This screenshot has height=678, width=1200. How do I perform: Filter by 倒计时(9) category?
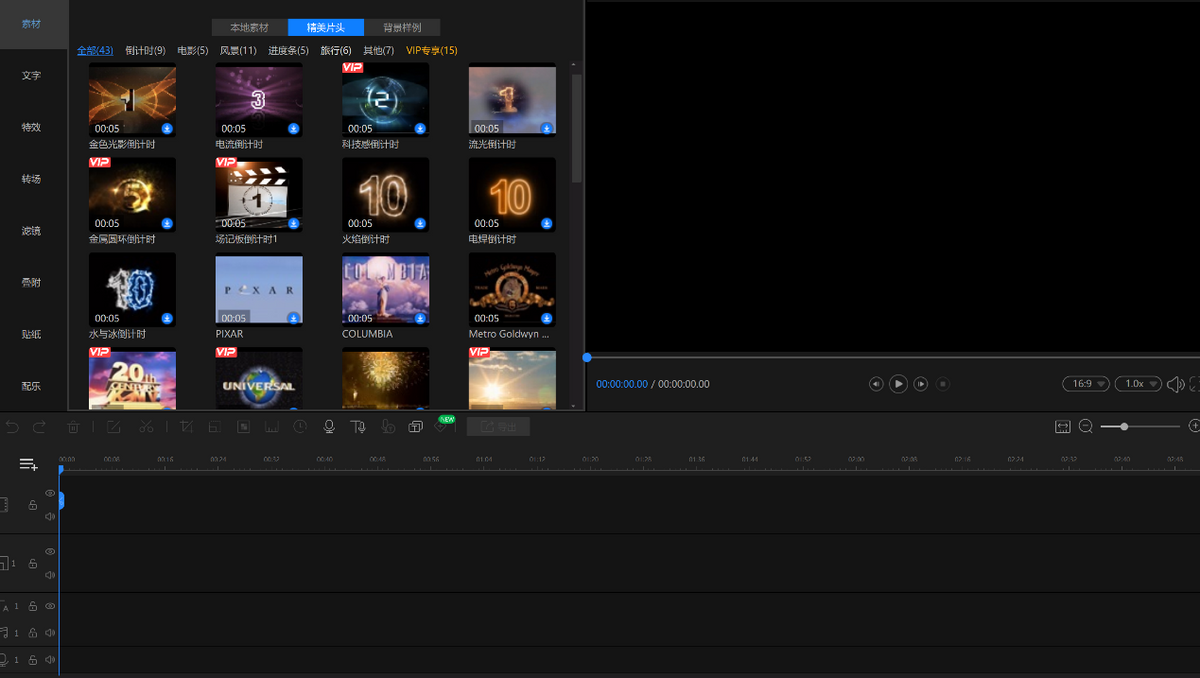(145, 50)
